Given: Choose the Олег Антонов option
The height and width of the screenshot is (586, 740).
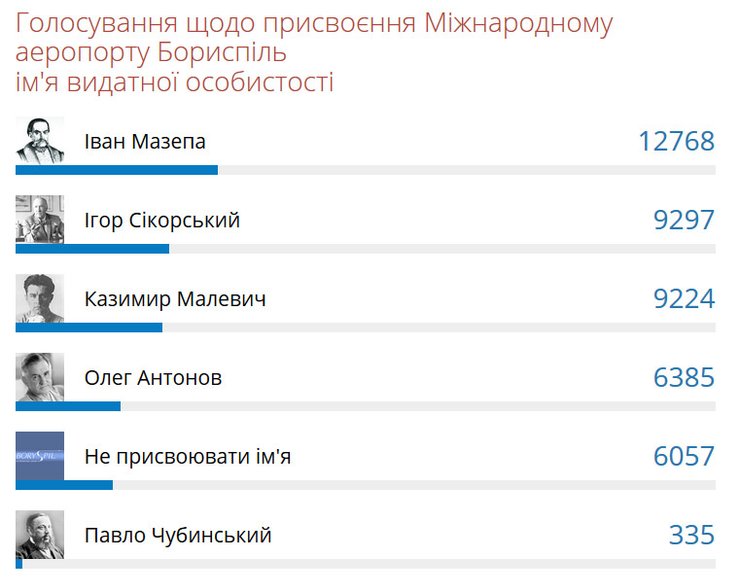Looking at the screenshot, I should (153, 378).
